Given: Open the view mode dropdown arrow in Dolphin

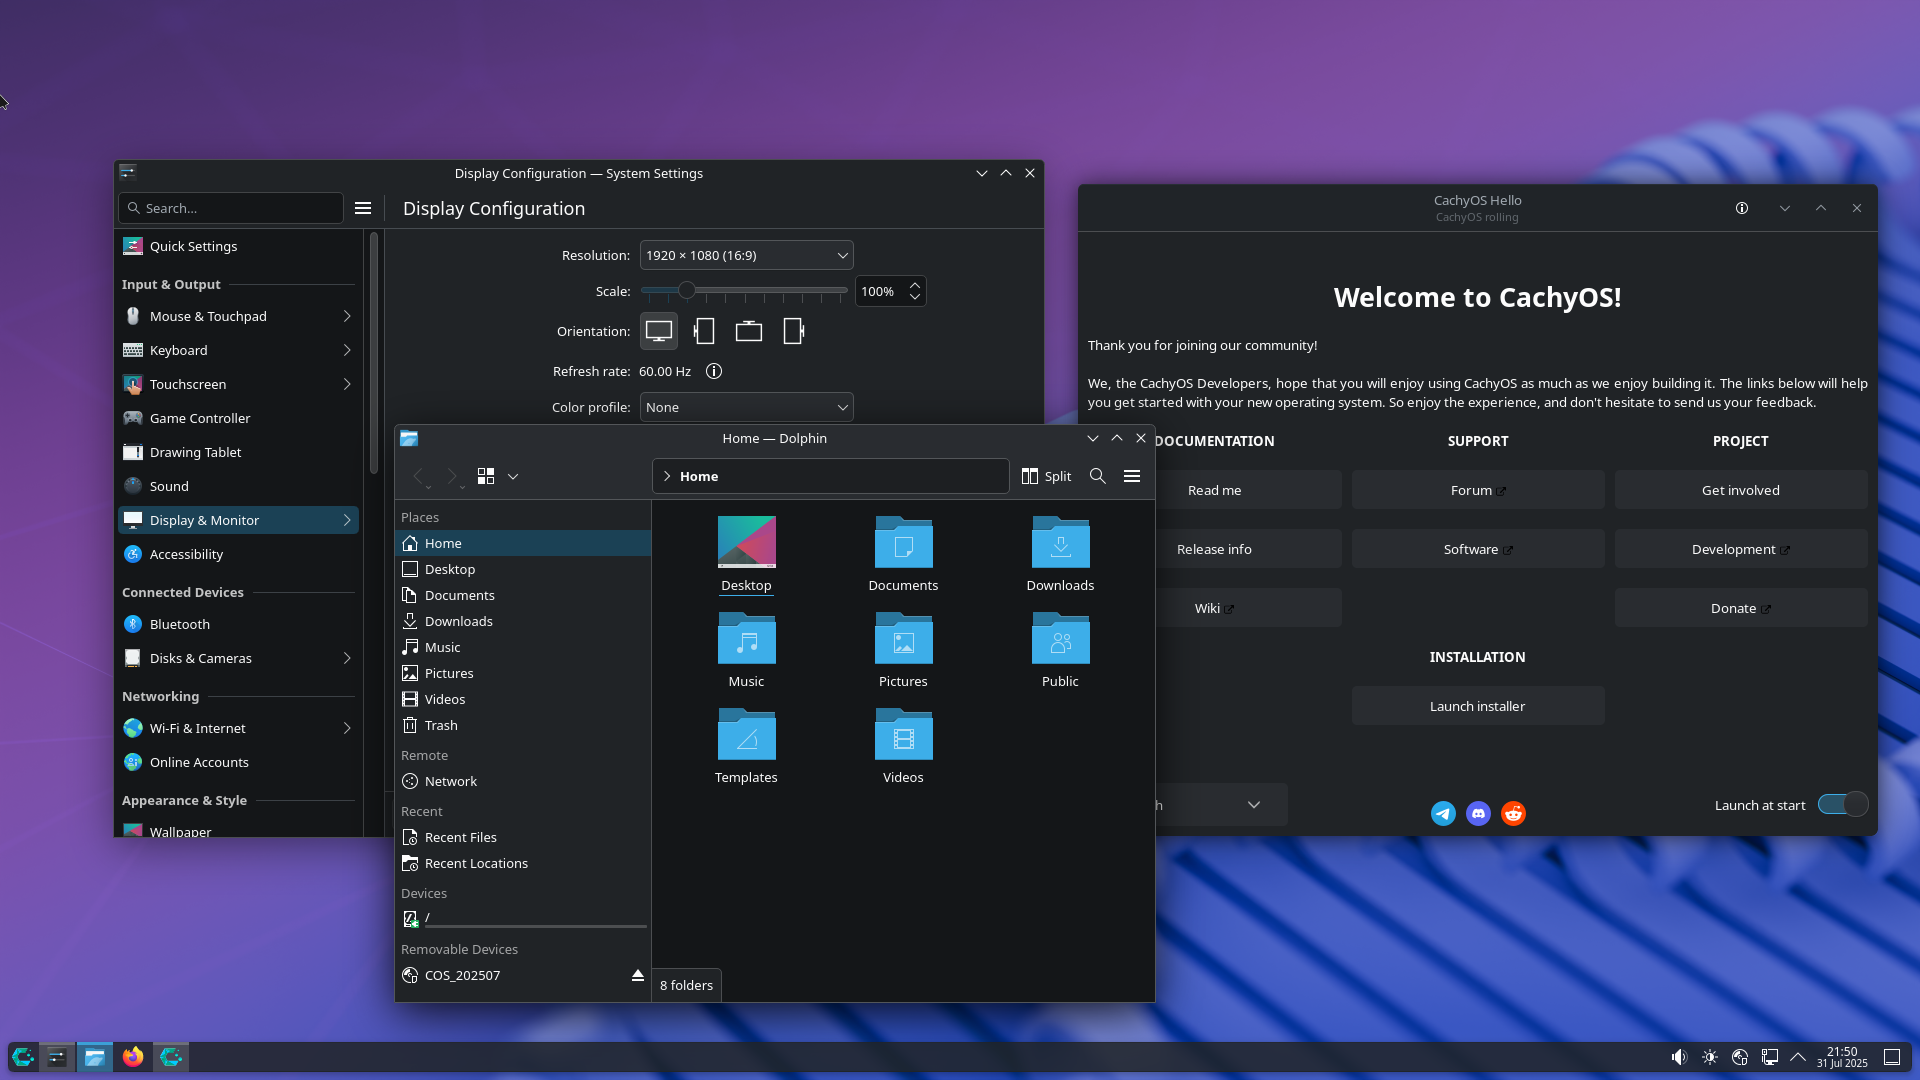Looking at the screenshot, I should click(x=513, y=477).
